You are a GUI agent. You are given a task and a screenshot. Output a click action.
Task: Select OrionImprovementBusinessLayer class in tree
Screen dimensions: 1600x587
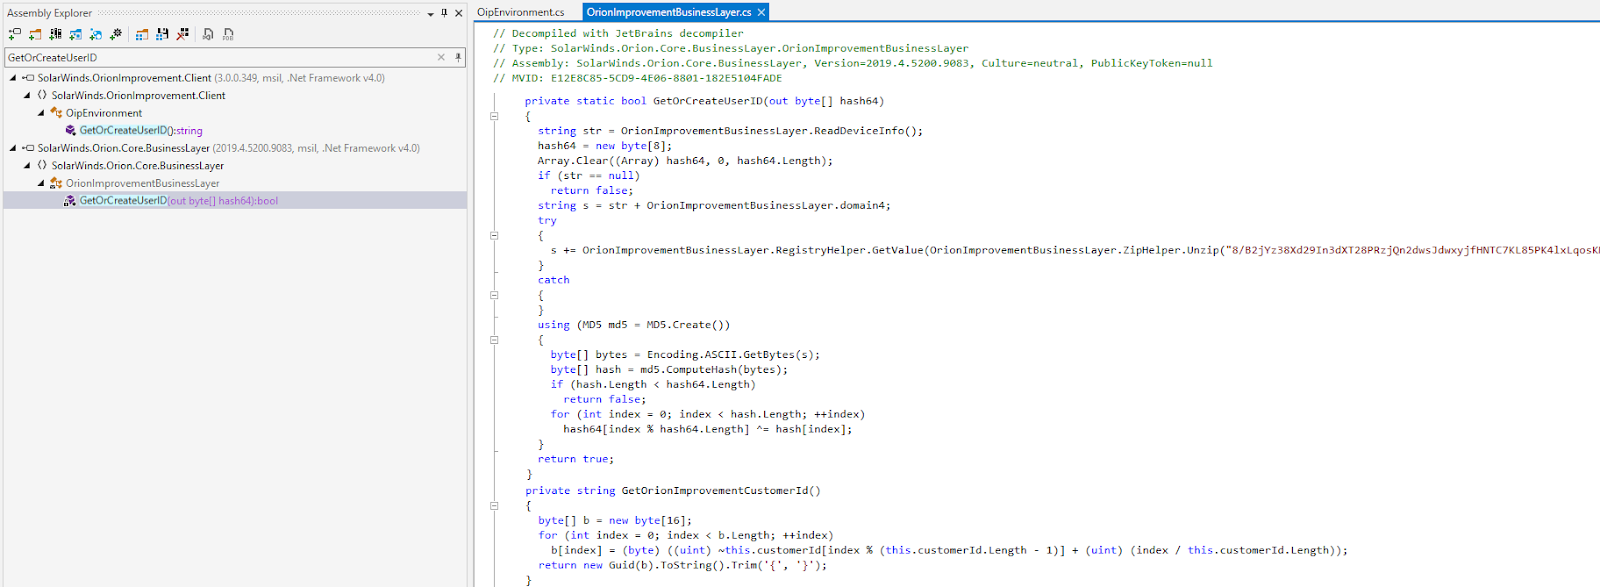143,183
